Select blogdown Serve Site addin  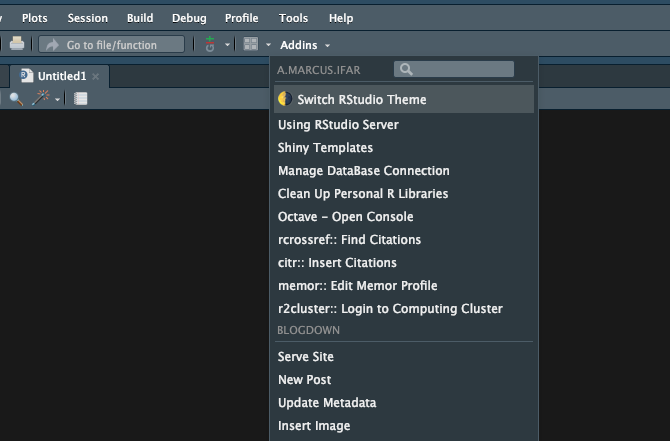tap(306, 356)
